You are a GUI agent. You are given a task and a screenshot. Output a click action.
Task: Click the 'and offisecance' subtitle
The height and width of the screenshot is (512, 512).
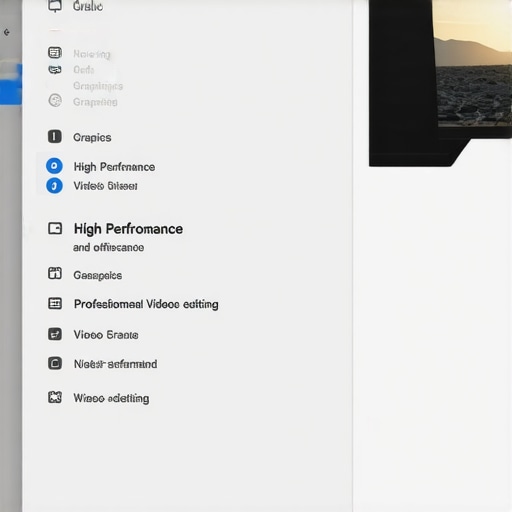tap(109, 247)
